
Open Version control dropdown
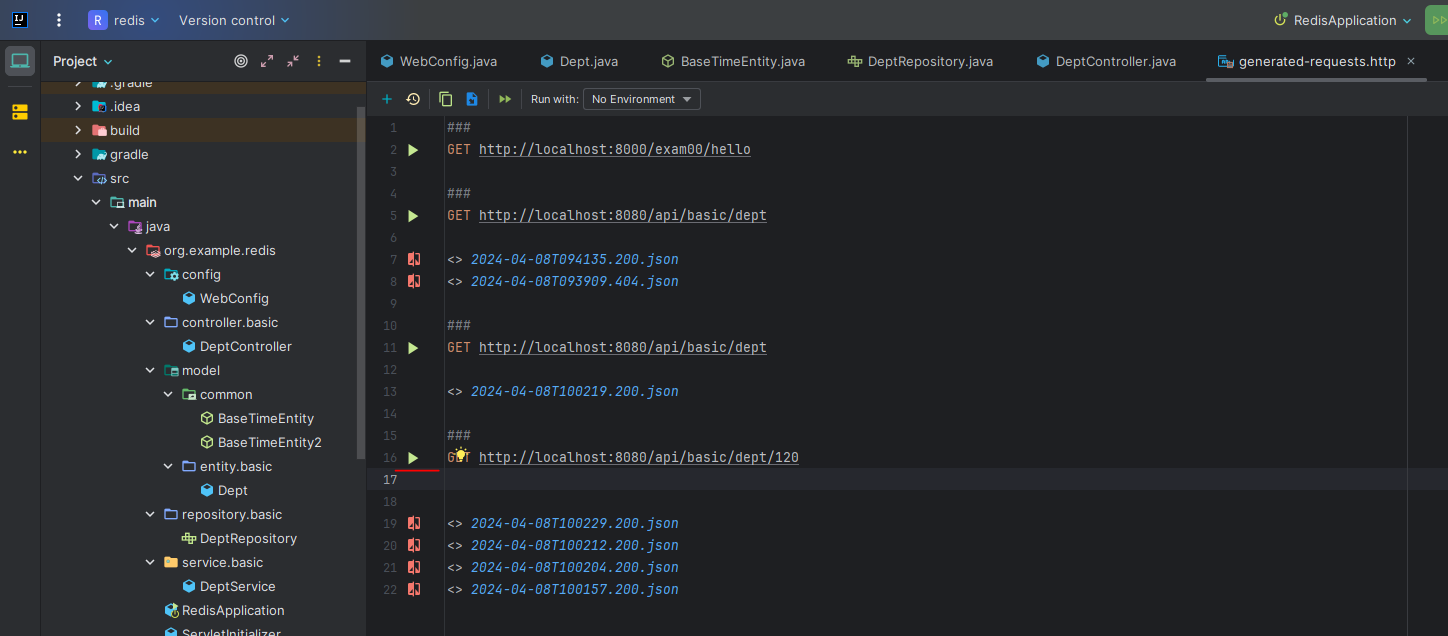click(x=234, y=20)
